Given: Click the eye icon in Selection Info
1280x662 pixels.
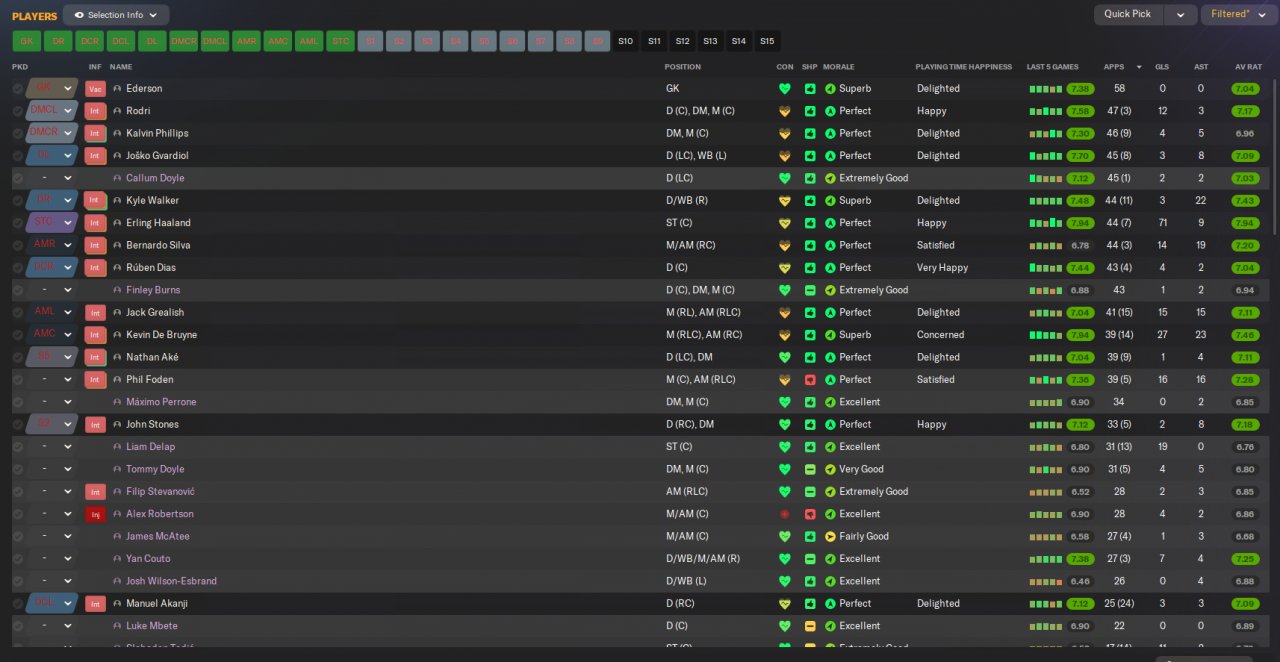Looking at the screenshot, I should [79, 15].
